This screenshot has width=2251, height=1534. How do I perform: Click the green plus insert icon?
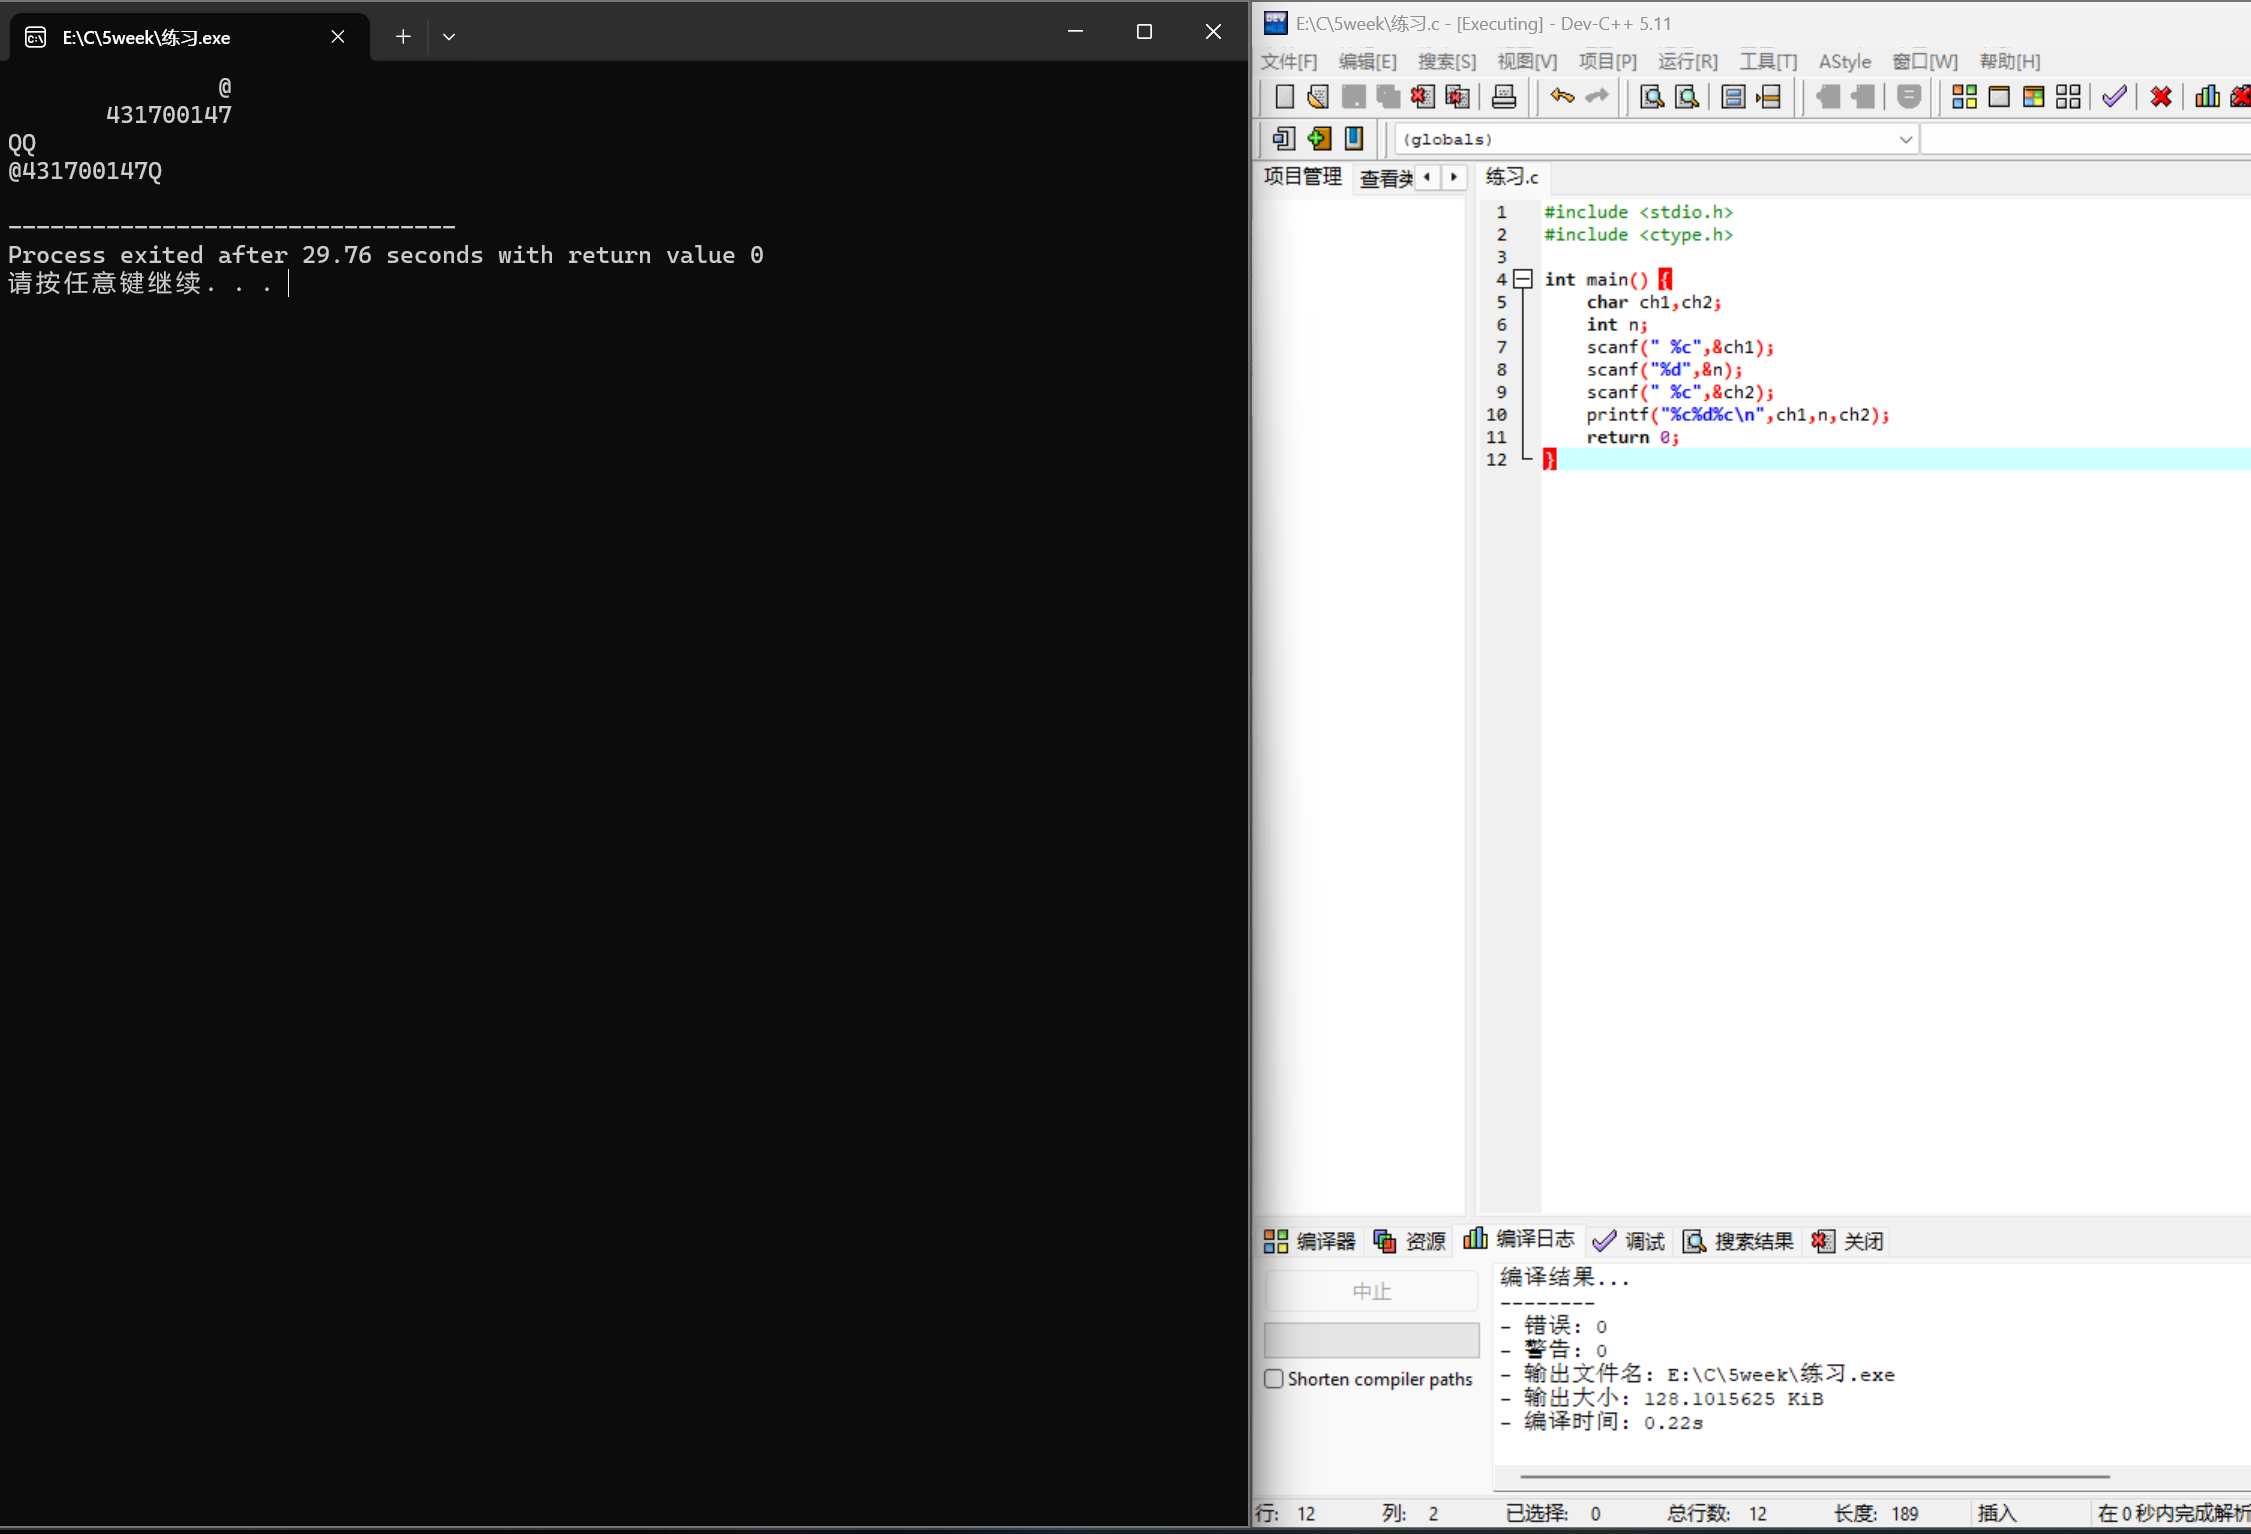pyautogui.click(x=1319, y=139)
